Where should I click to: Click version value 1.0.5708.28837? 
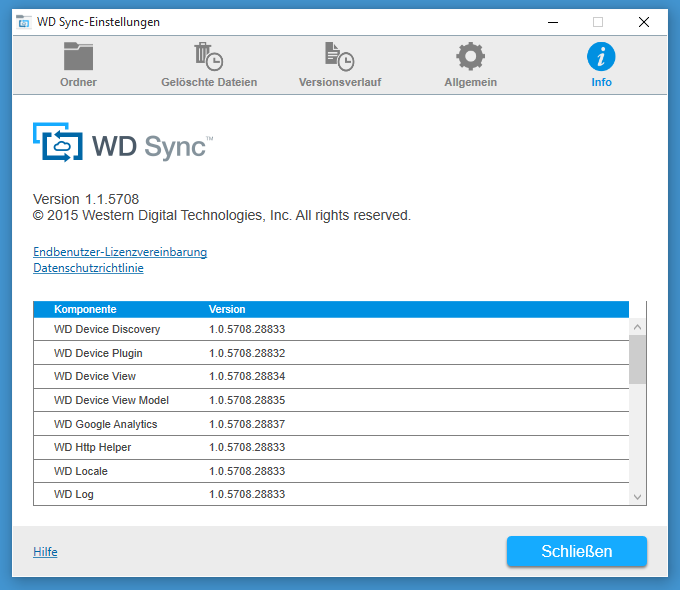click(x=247, y=424)
